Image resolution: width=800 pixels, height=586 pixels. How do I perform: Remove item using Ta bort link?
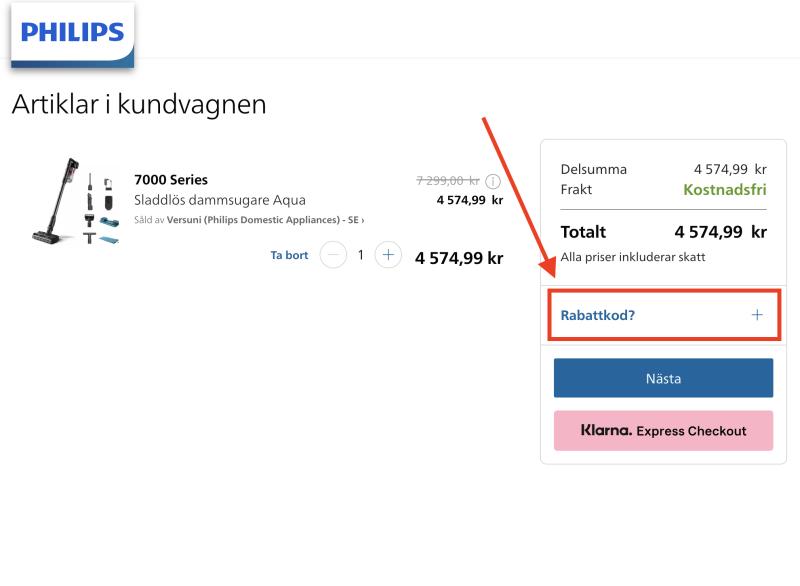coord(289,255)
